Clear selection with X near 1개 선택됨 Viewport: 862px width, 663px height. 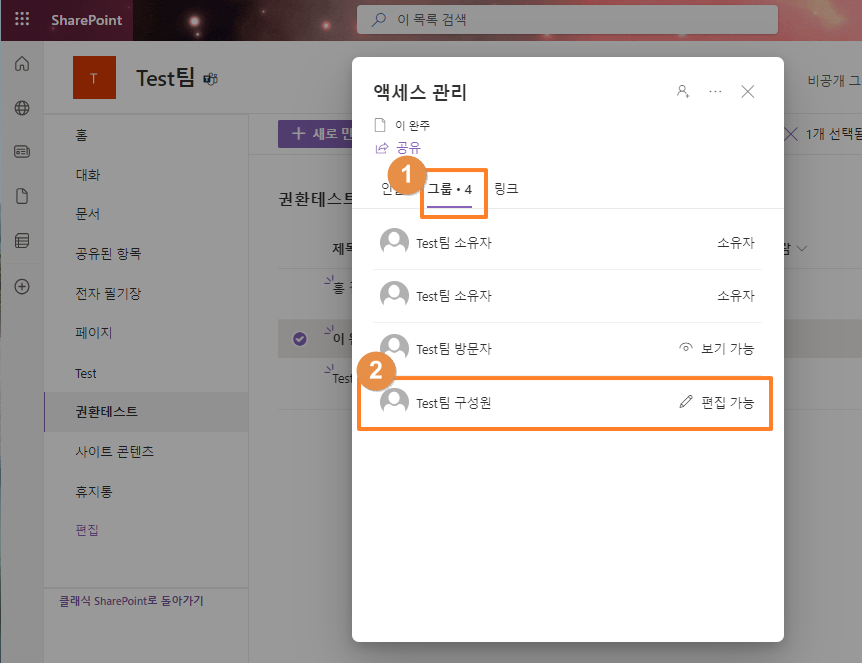(x=791, y=134)
